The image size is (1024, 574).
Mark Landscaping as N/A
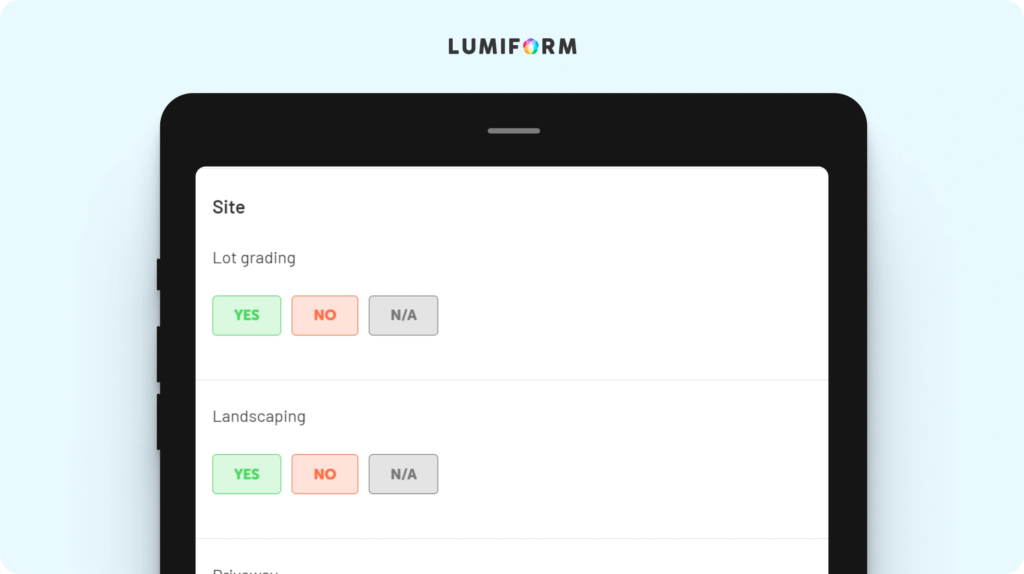click(403, 474)
